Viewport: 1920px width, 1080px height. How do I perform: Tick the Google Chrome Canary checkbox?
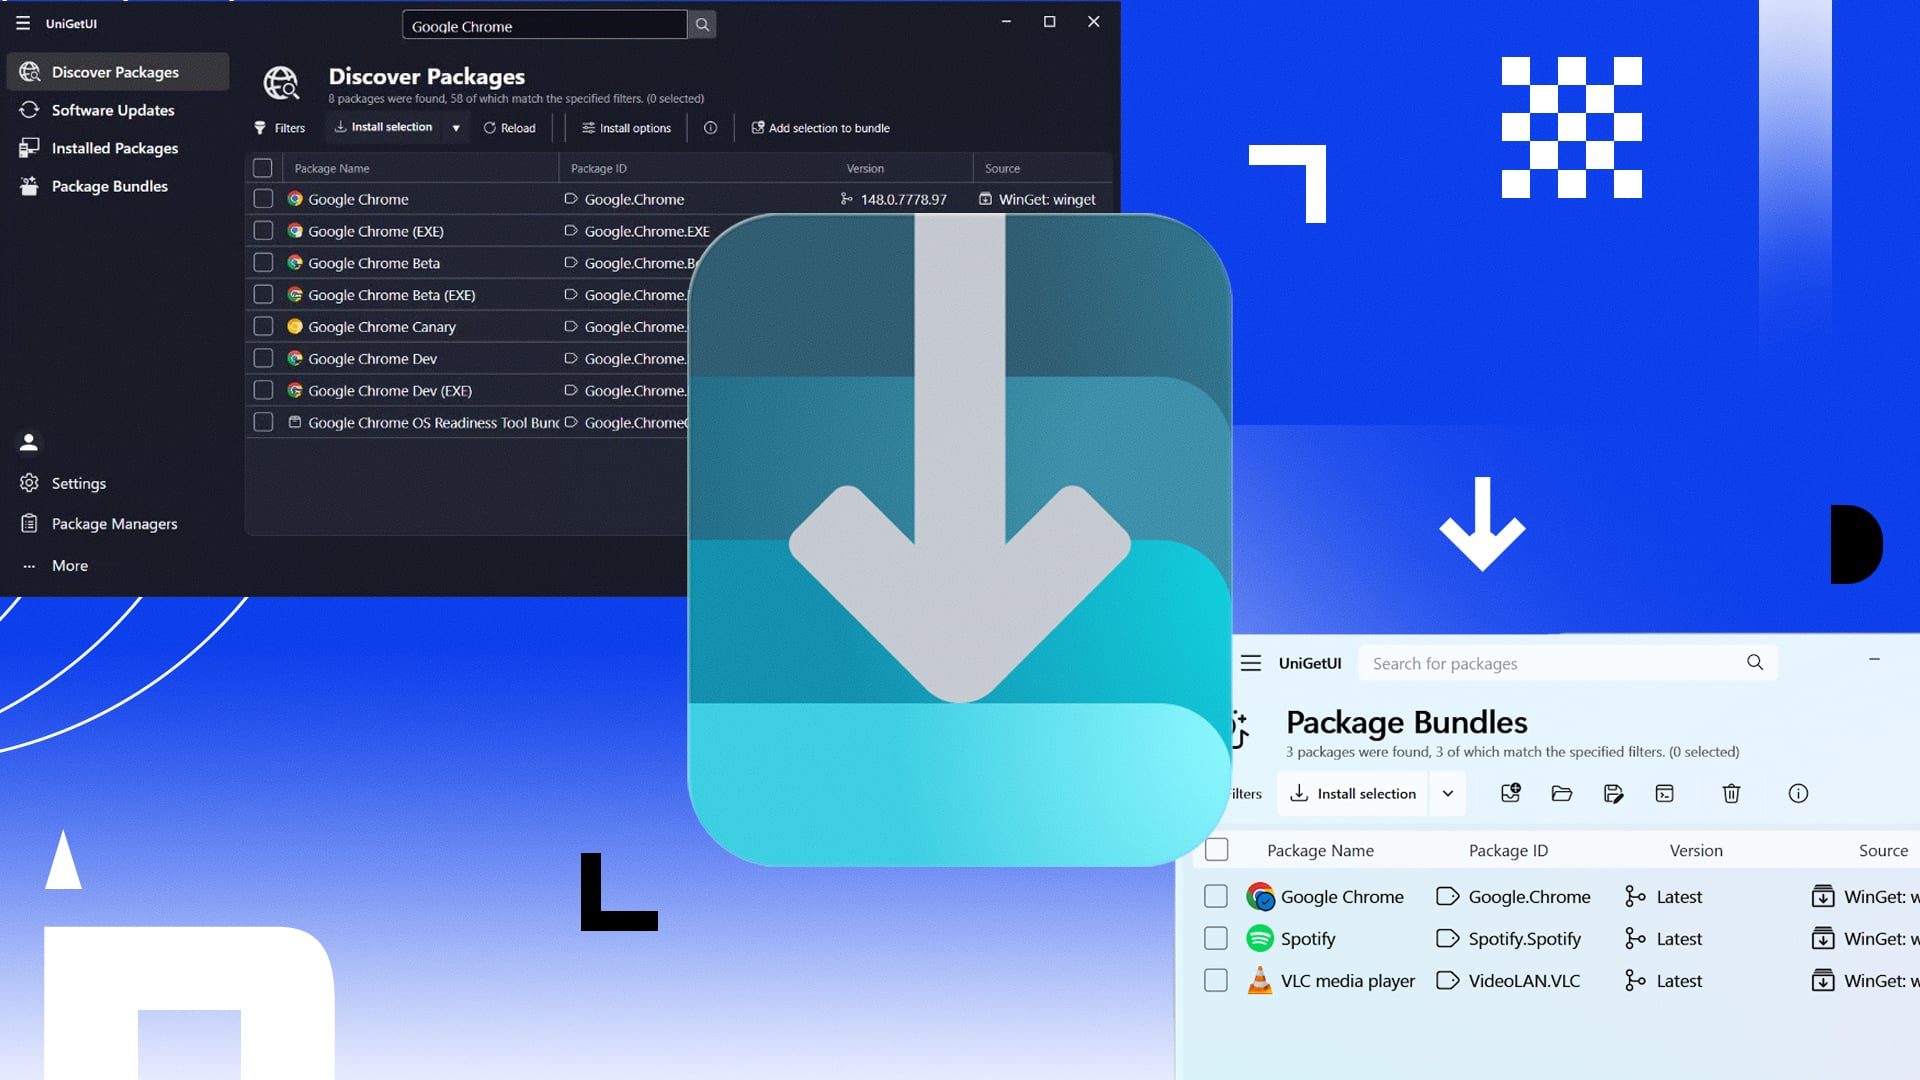[263, 327]
